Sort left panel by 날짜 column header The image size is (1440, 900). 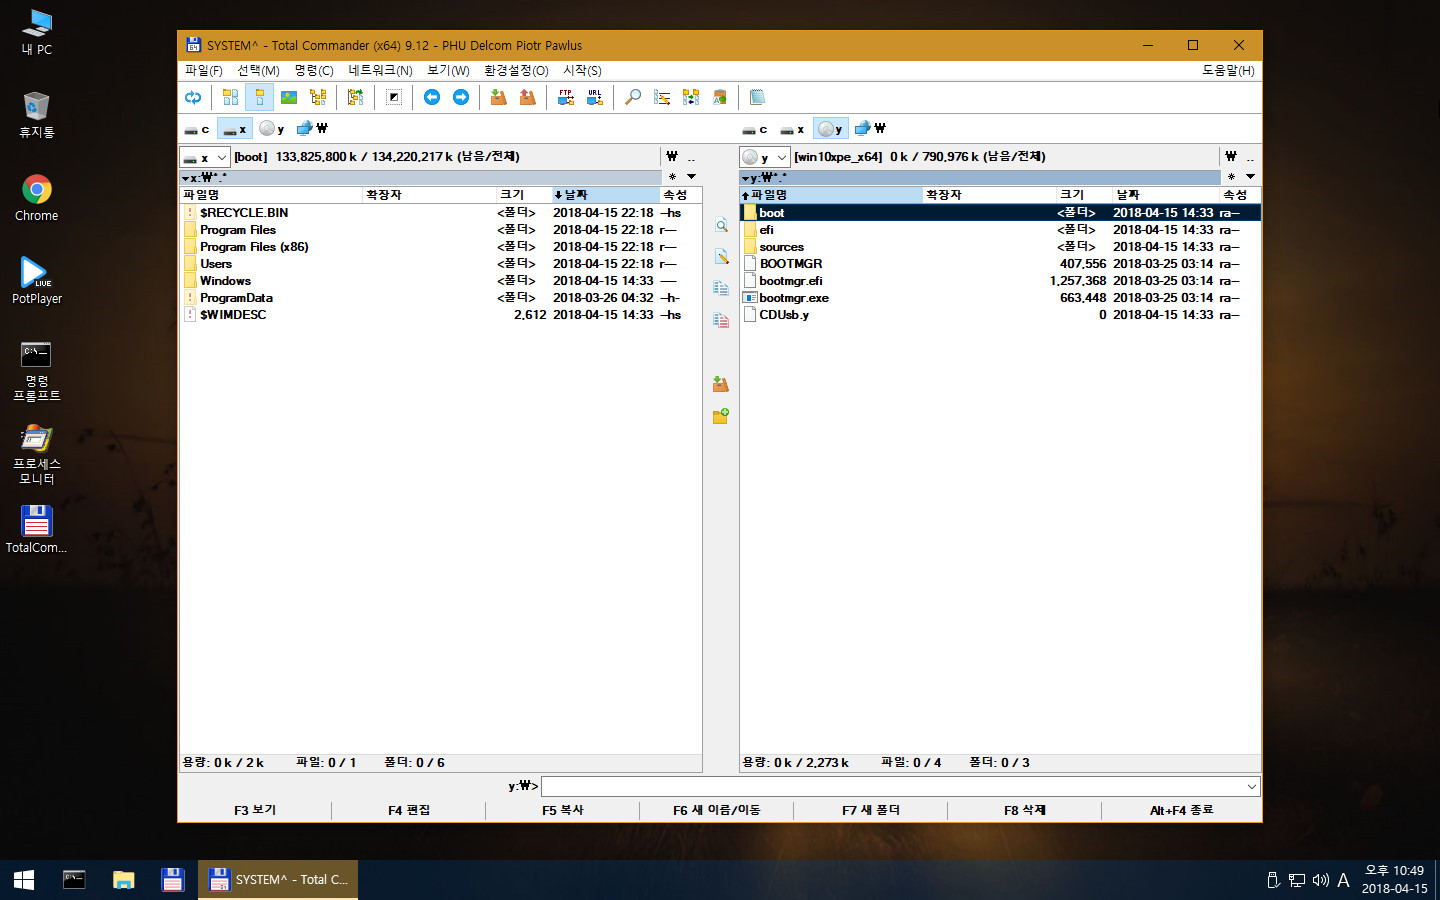tap(604, 195)
